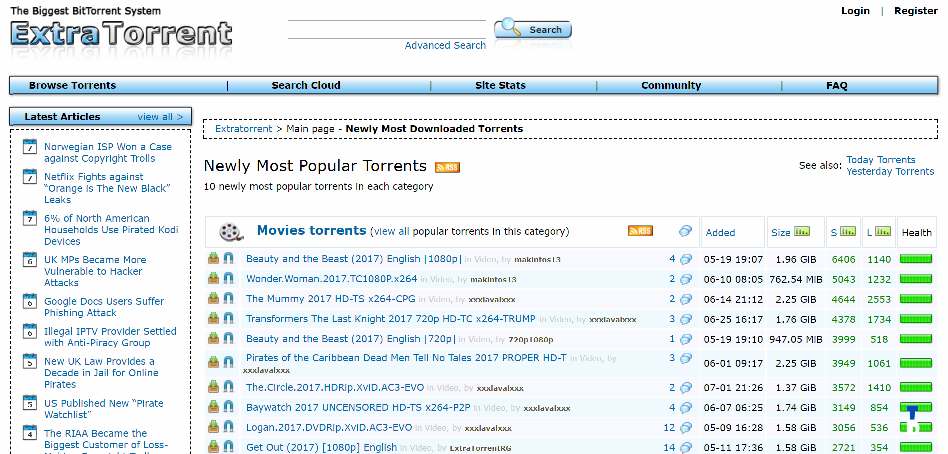Screen dimensions: 948x454
Task: Click comment count 14 on Get Out row
Action: [x=669, y=447]
